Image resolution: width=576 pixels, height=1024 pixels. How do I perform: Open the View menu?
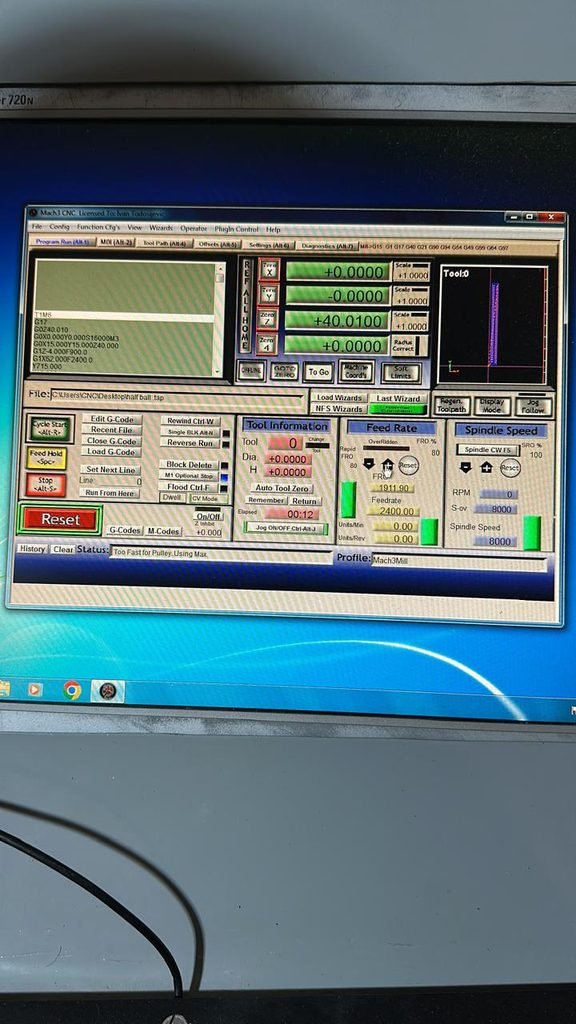[135, 228]
